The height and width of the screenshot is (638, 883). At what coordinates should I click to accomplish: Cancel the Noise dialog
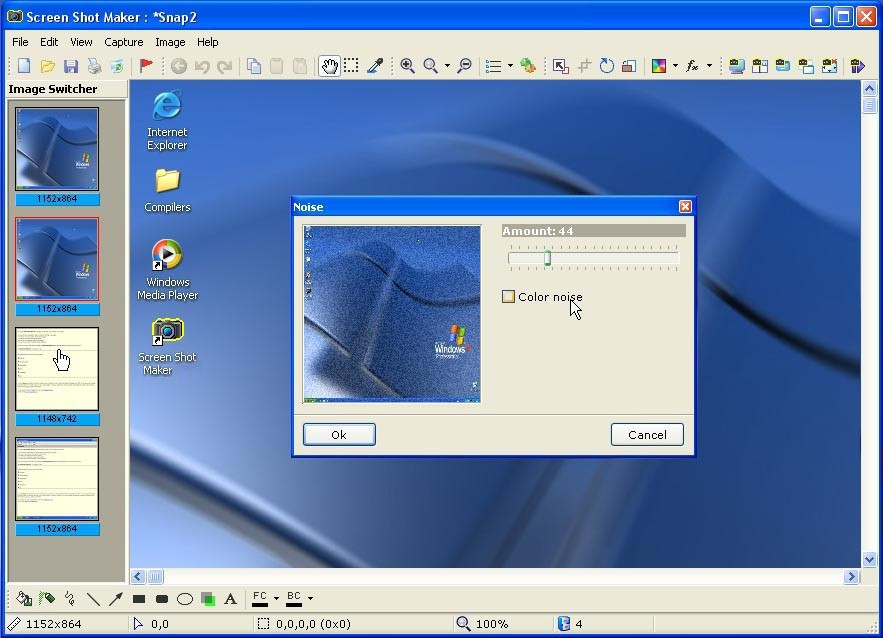(647, 435)
